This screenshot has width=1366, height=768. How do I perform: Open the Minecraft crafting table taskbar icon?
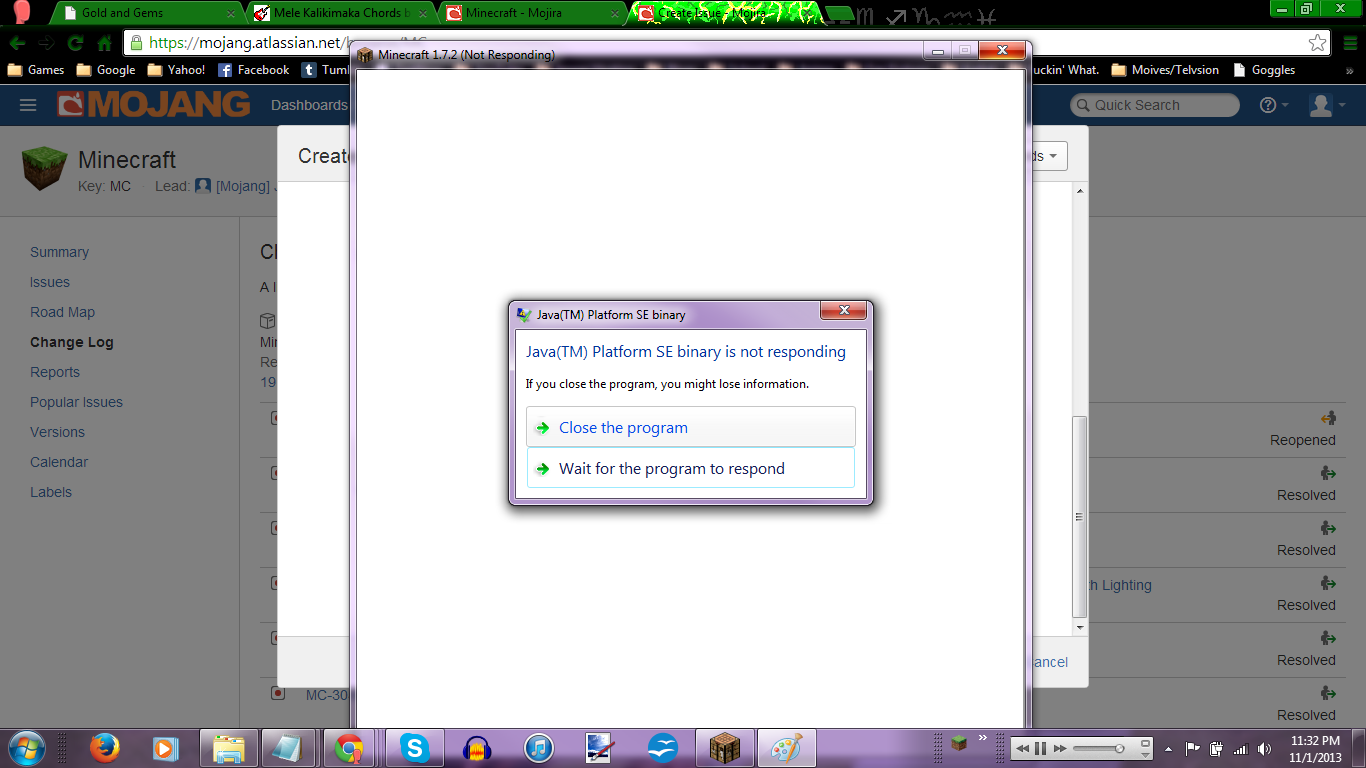(723, 748)
